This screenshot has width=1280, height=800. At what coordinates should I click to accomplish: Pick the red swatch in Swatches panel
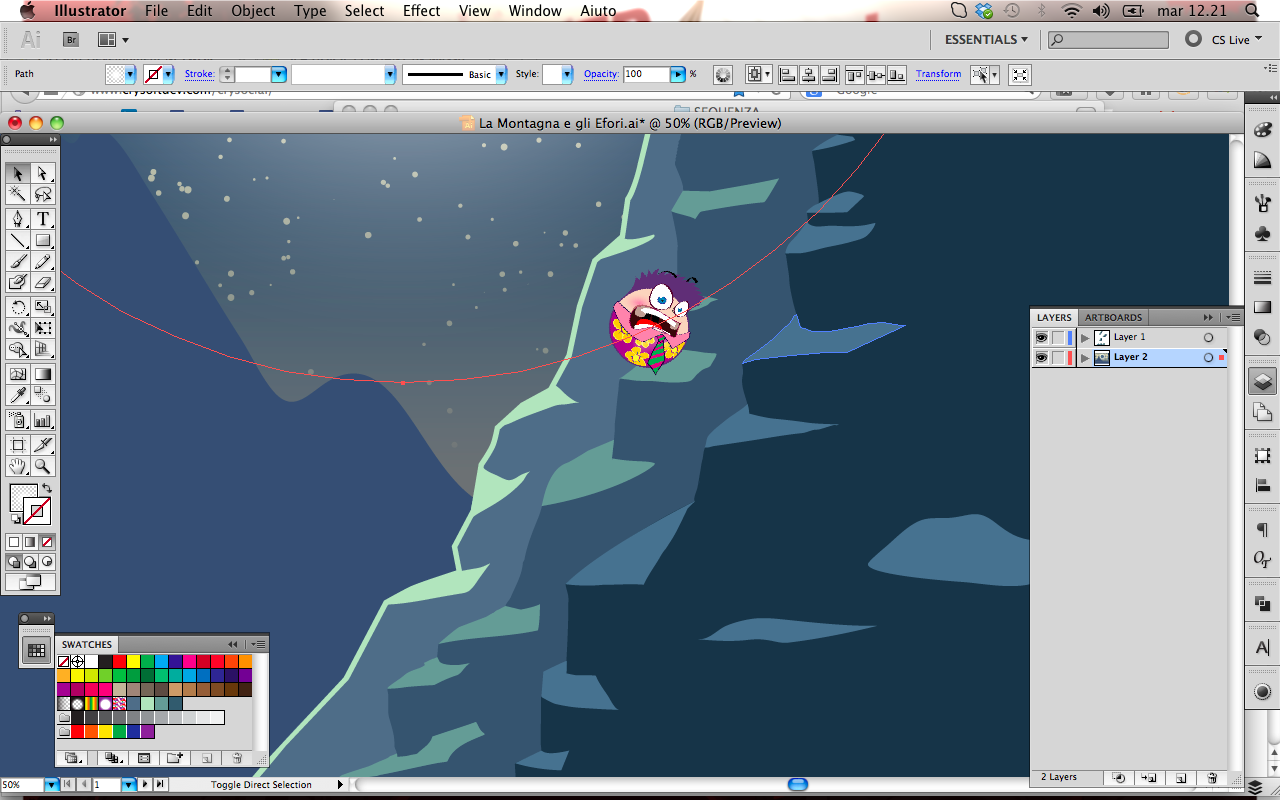[x=119, y=661]
